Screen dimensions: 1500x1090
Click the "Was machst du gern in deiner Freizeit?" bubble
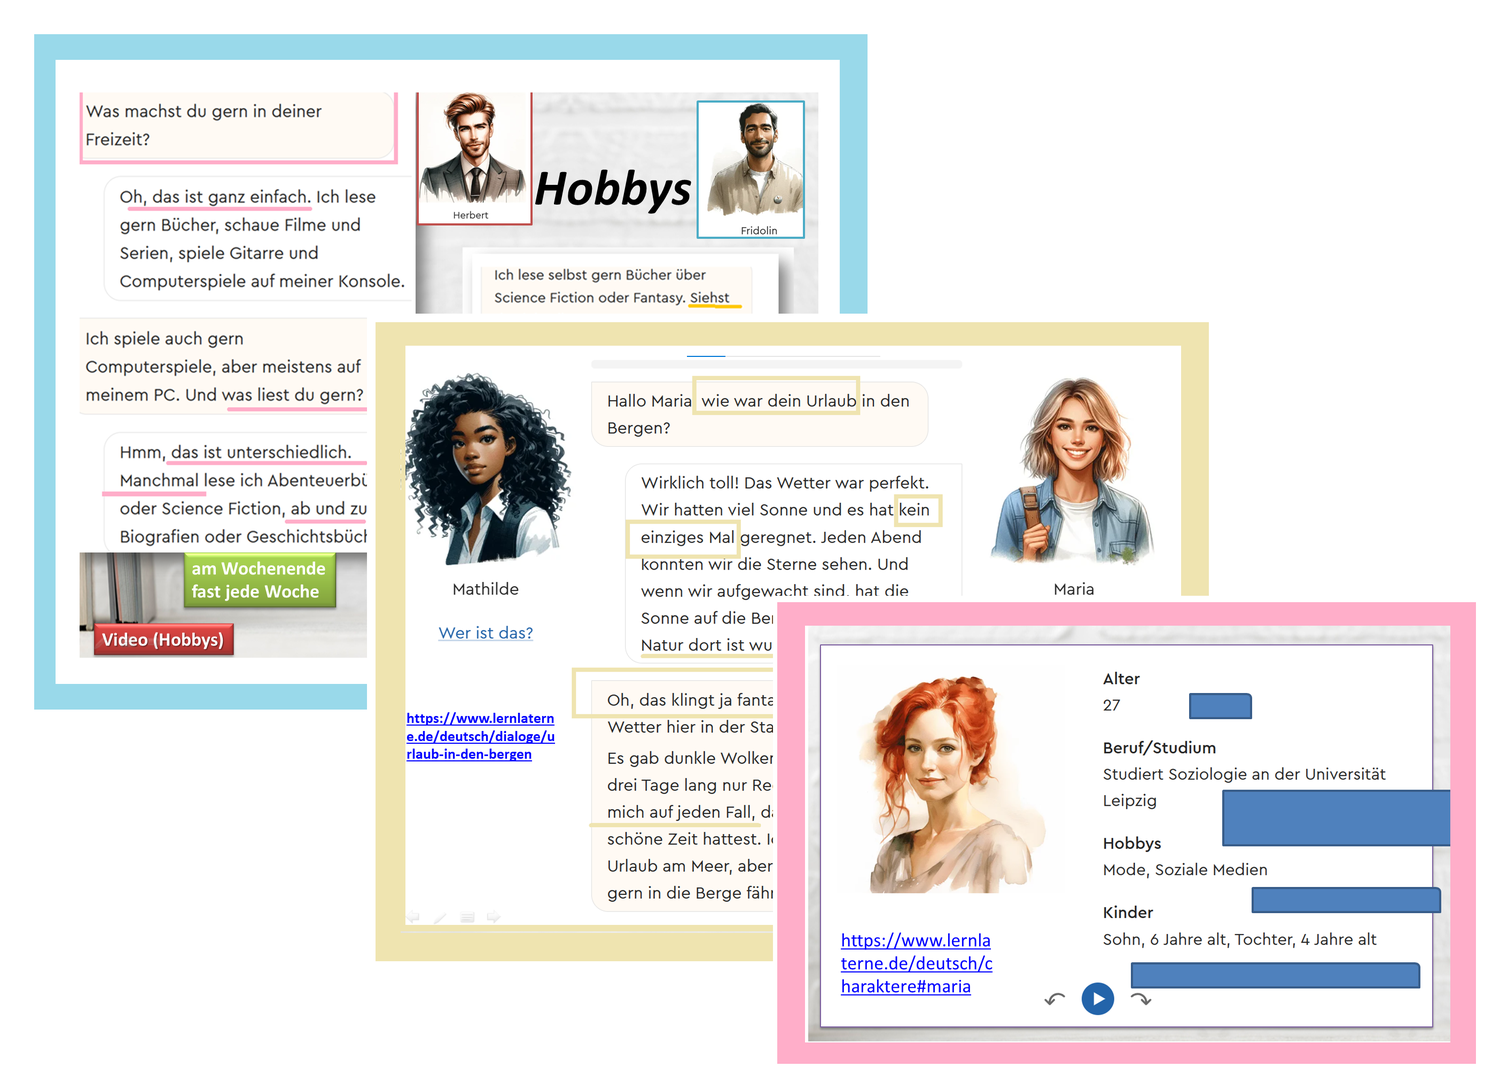pos(238,126)
